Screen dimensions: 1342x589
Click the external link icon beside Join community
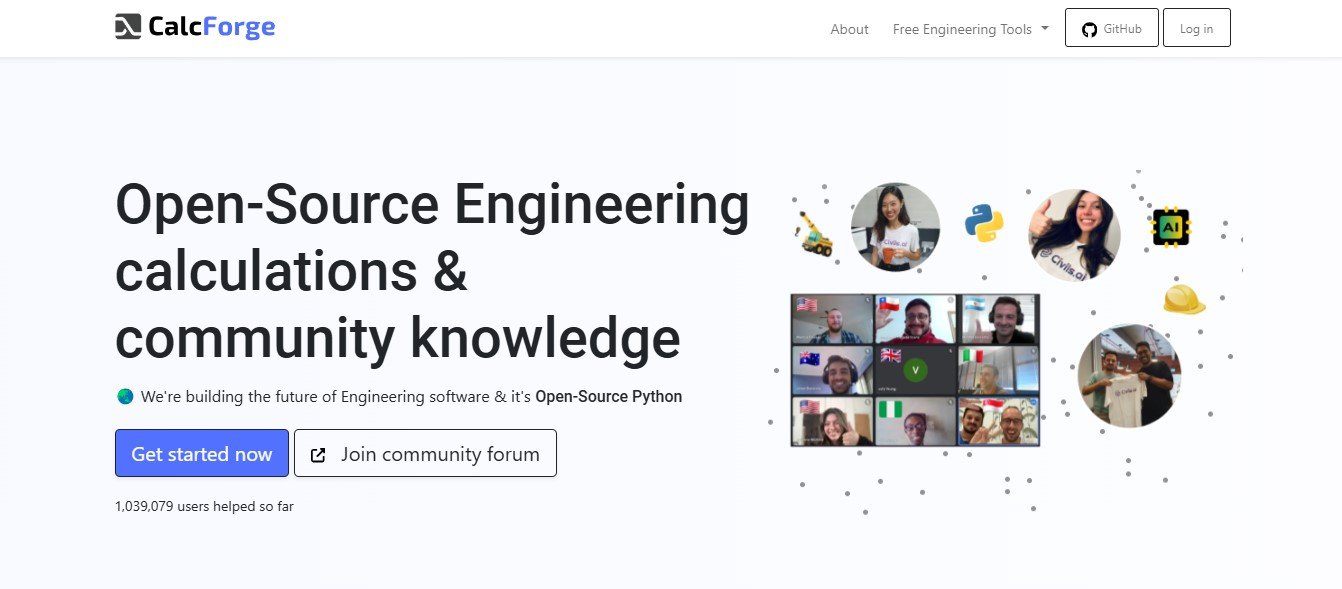318,455
